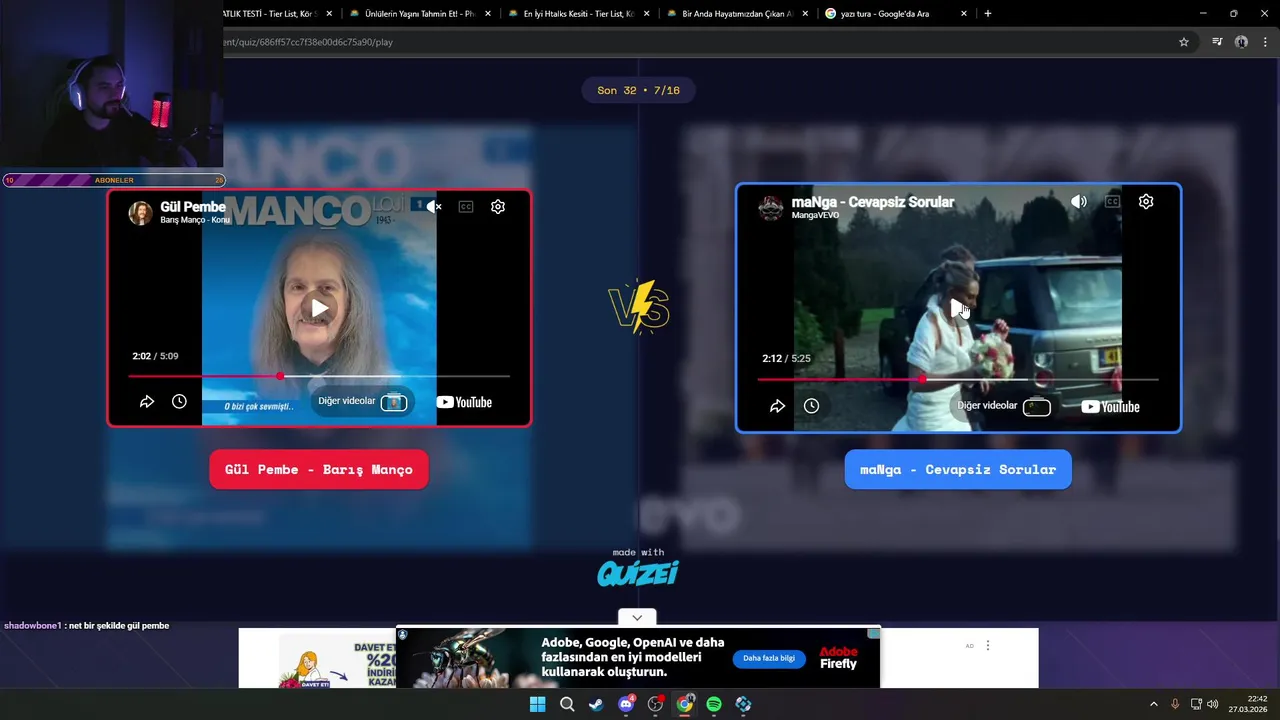Show Diğer videolar on maNga player
The height and width of the screenshot is (720, 1280).
tap(1003, 406)
